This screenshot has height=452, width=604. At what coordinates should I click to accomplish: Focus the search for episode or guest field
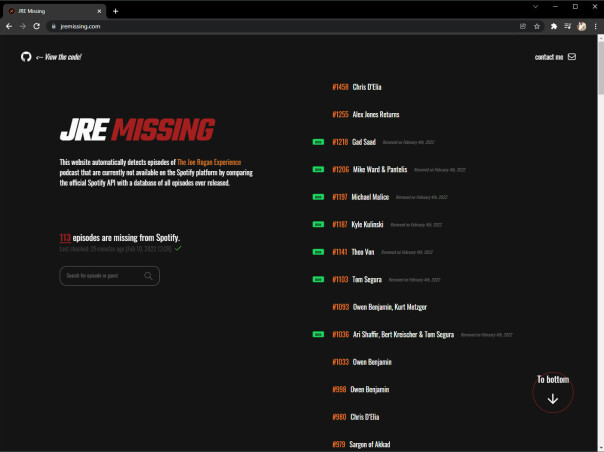click(x=109, y=276)
